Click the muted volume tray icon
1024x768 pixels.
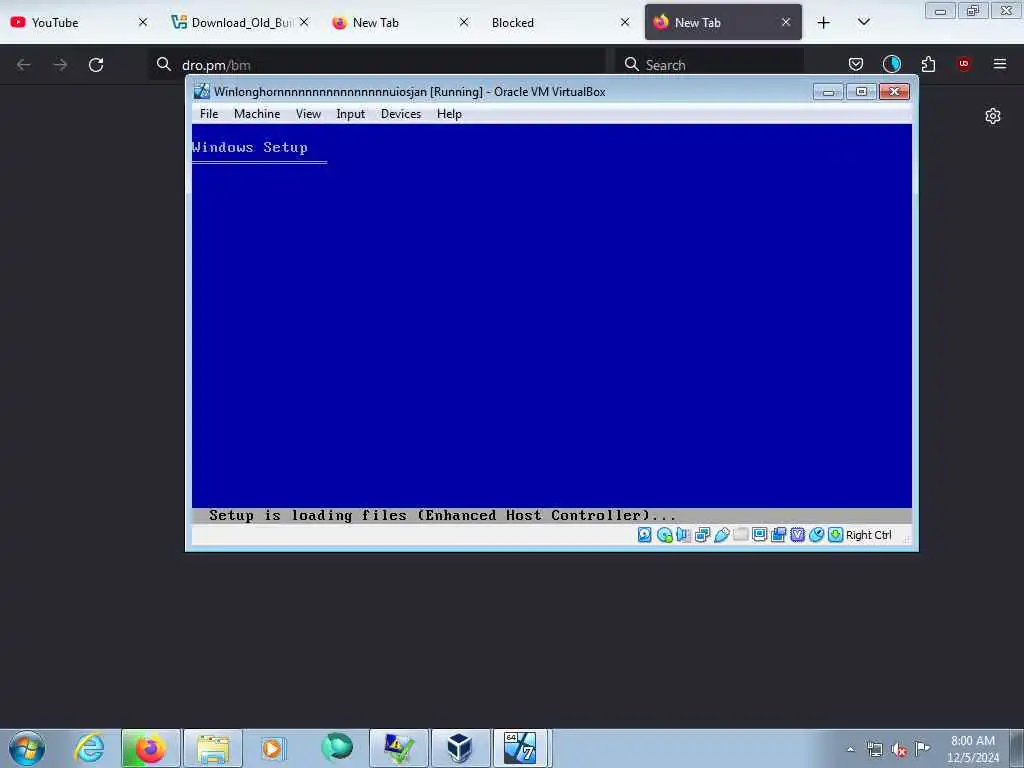[899, 750]
